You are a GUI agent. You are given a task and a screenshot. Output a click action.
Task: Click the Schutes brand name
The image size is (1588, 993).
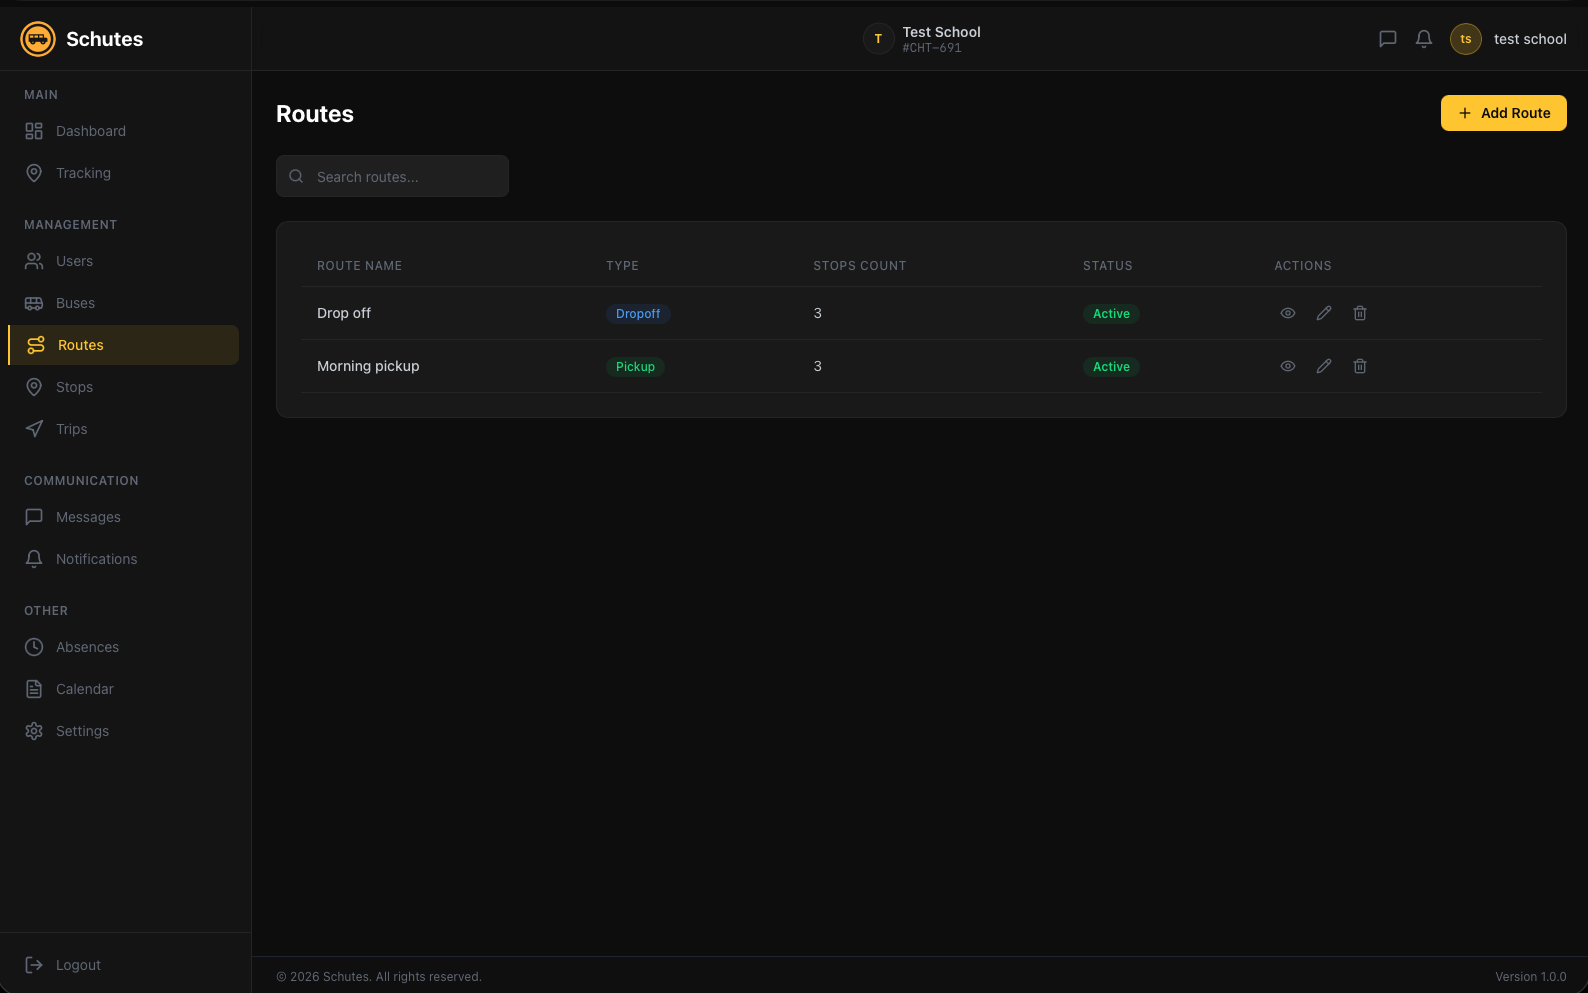[x=104, y=39]
